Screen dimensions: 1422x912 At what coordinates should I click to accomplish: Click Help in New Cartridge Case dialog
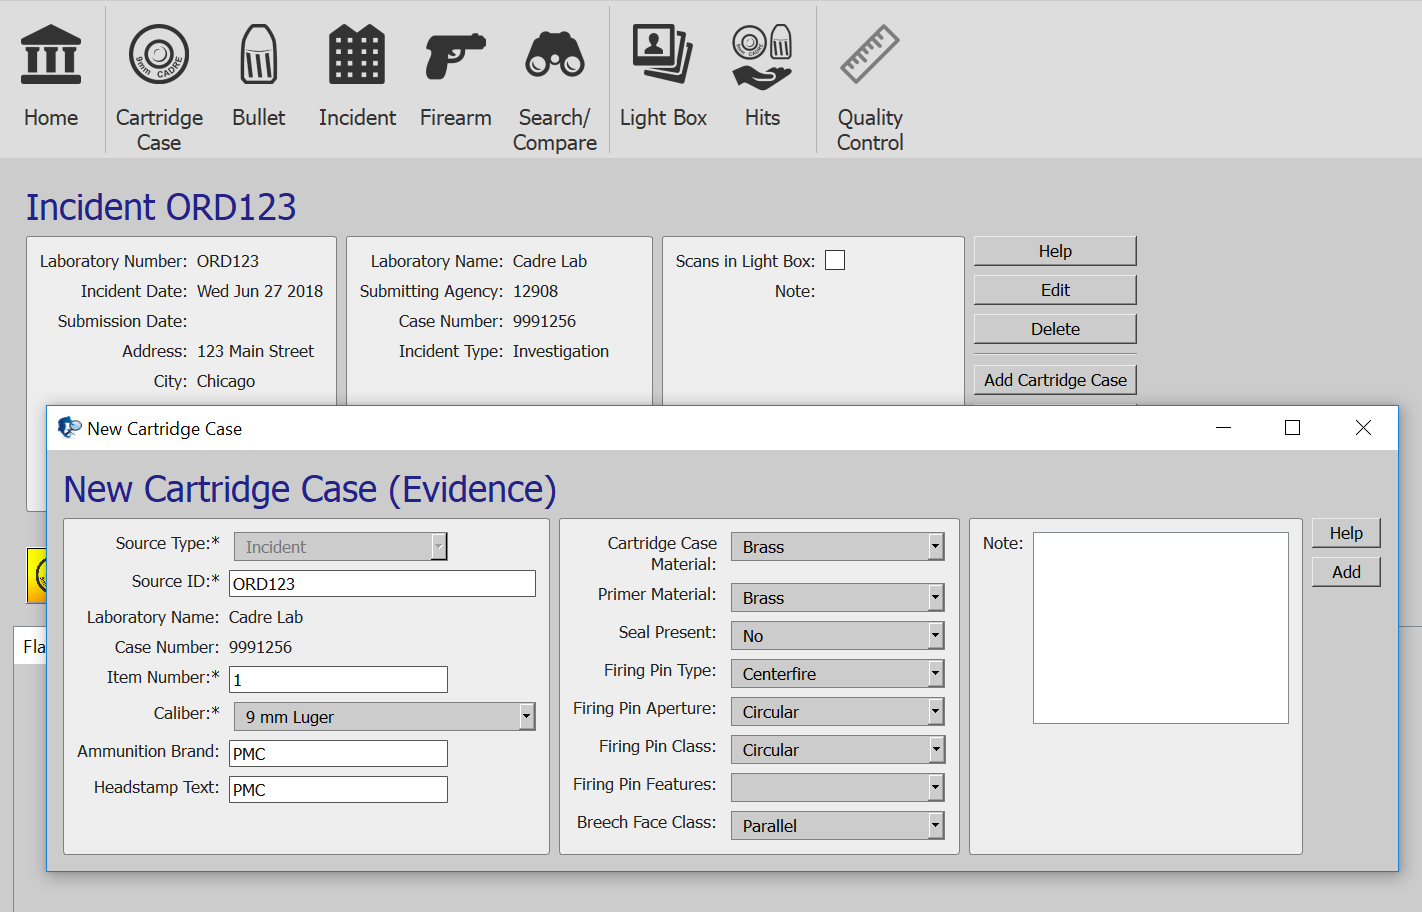pos(1346,533)
